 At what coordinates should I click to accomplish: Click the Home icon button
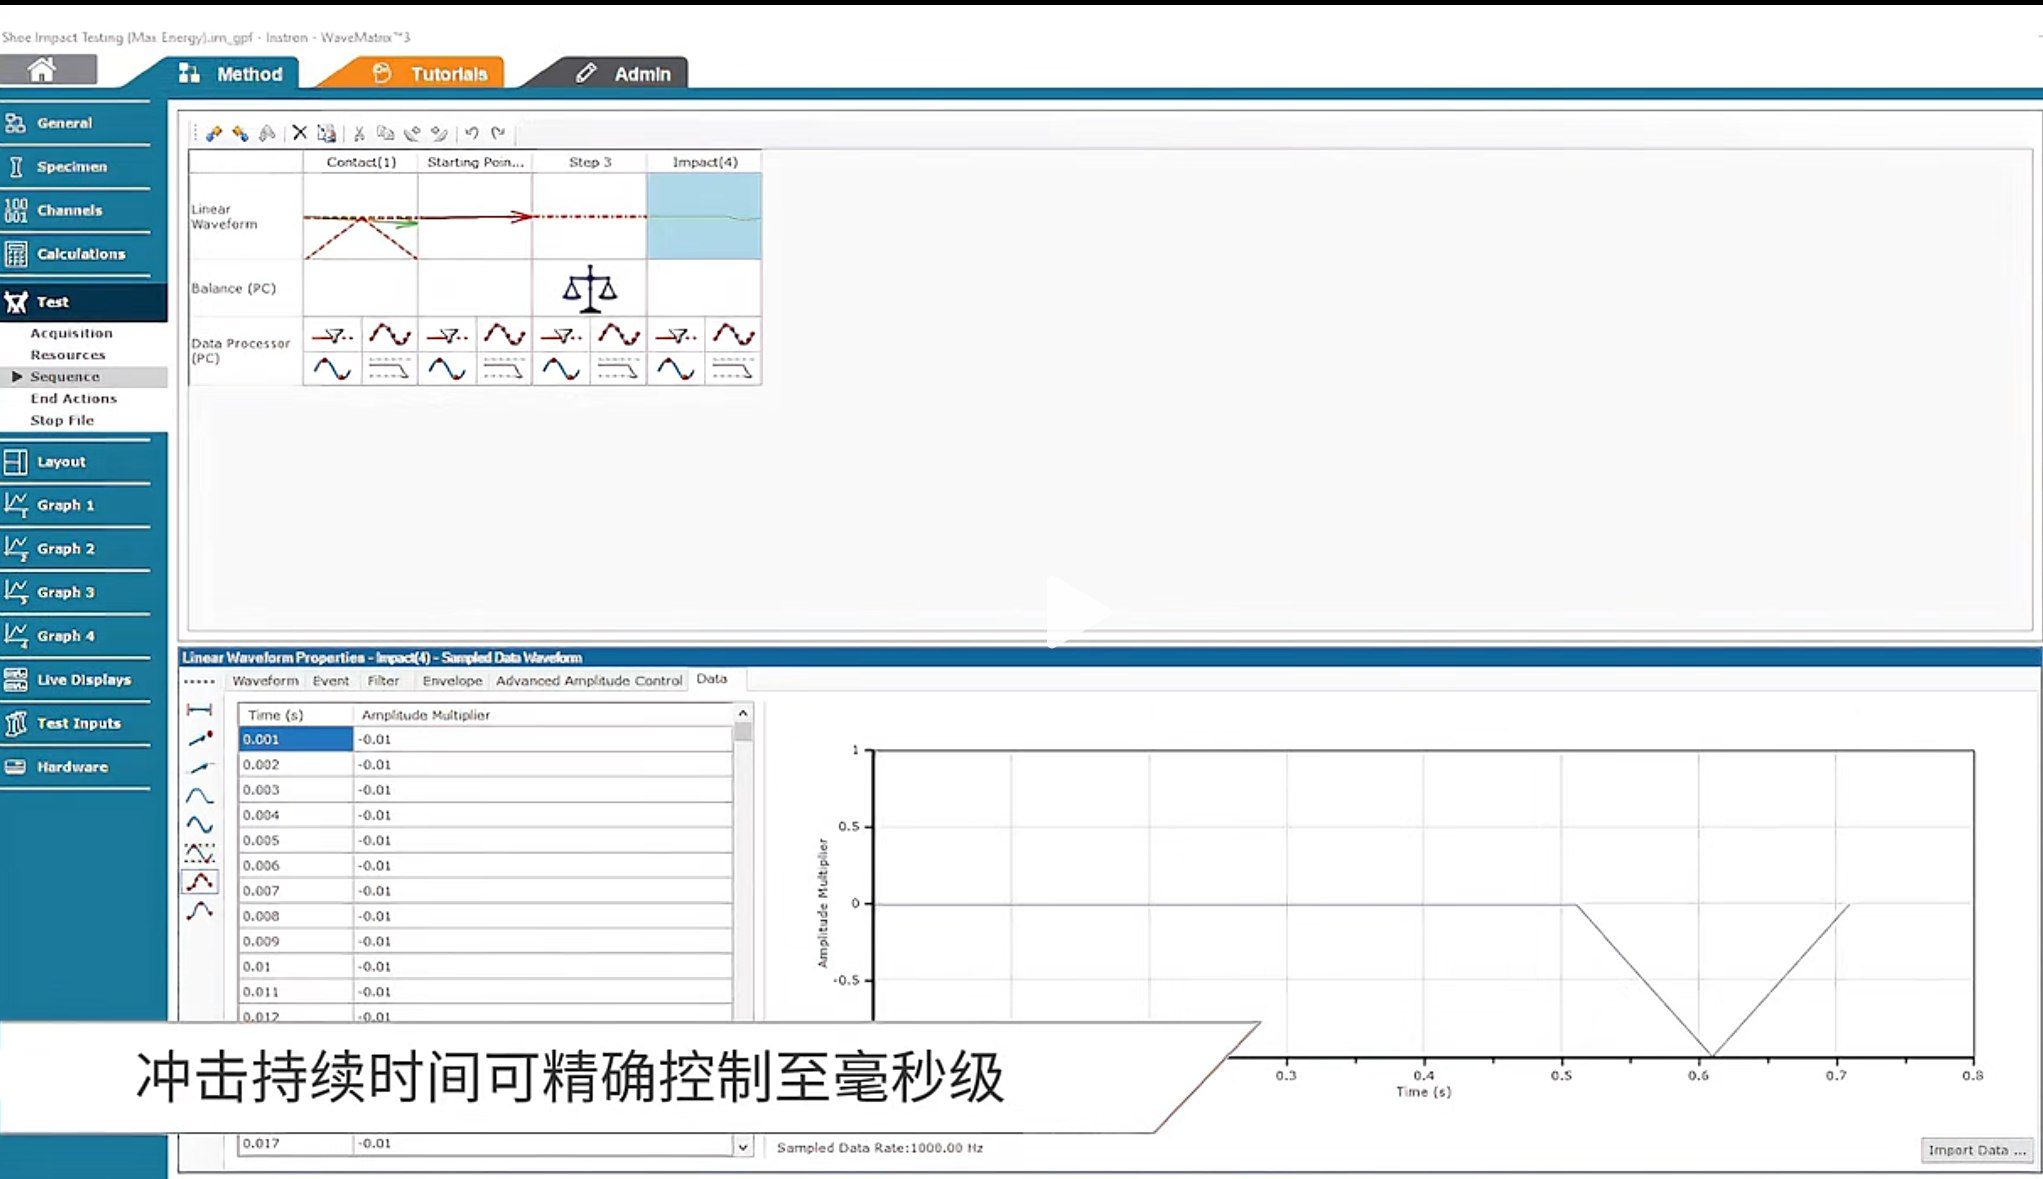42,70
